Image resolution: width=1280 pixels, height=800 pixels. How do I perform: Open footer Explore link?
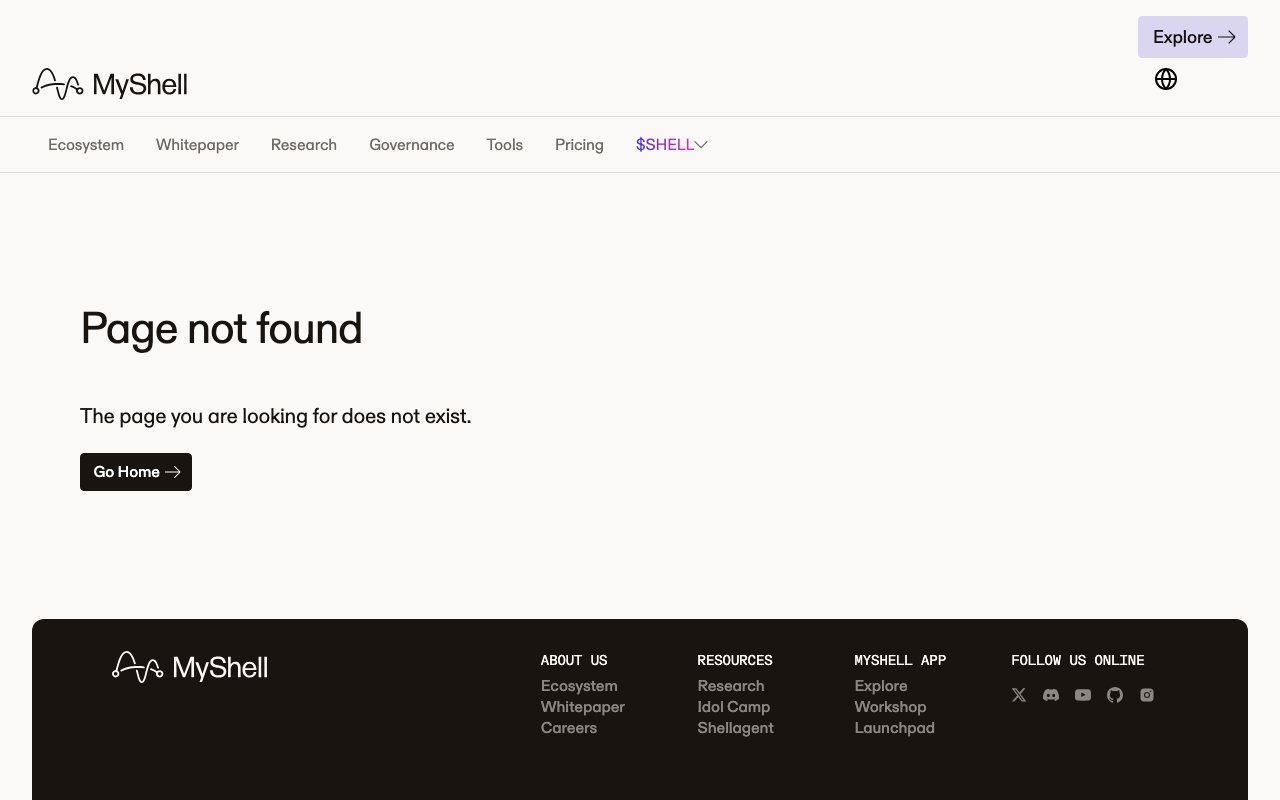click(x=881, y=686)
